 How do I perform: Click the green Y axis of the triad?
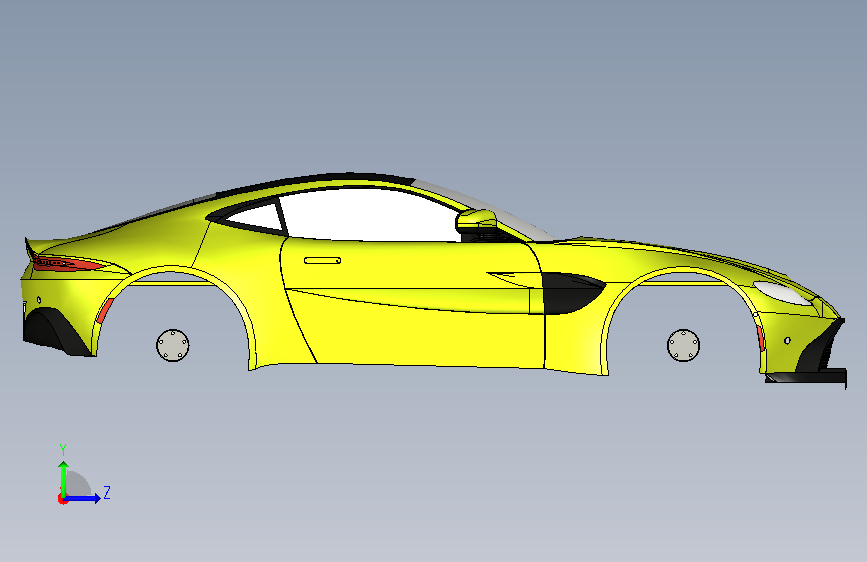pyautogui.click(x=63, y=478)
